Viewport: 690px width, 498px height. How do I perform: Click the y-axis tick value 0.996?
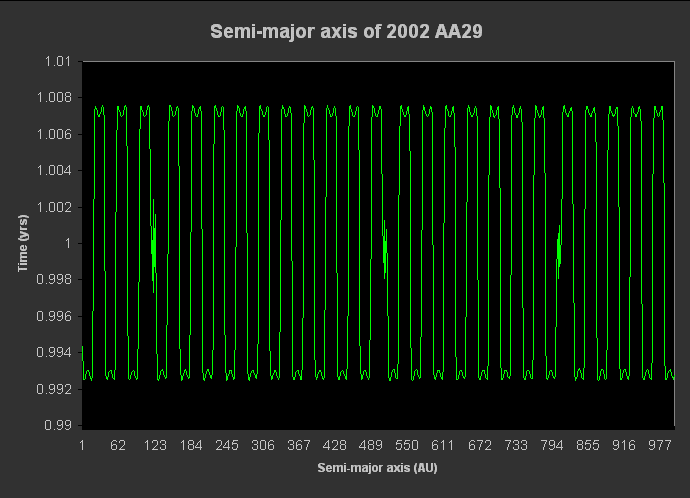pyautogui.click(x=54, y=316)
